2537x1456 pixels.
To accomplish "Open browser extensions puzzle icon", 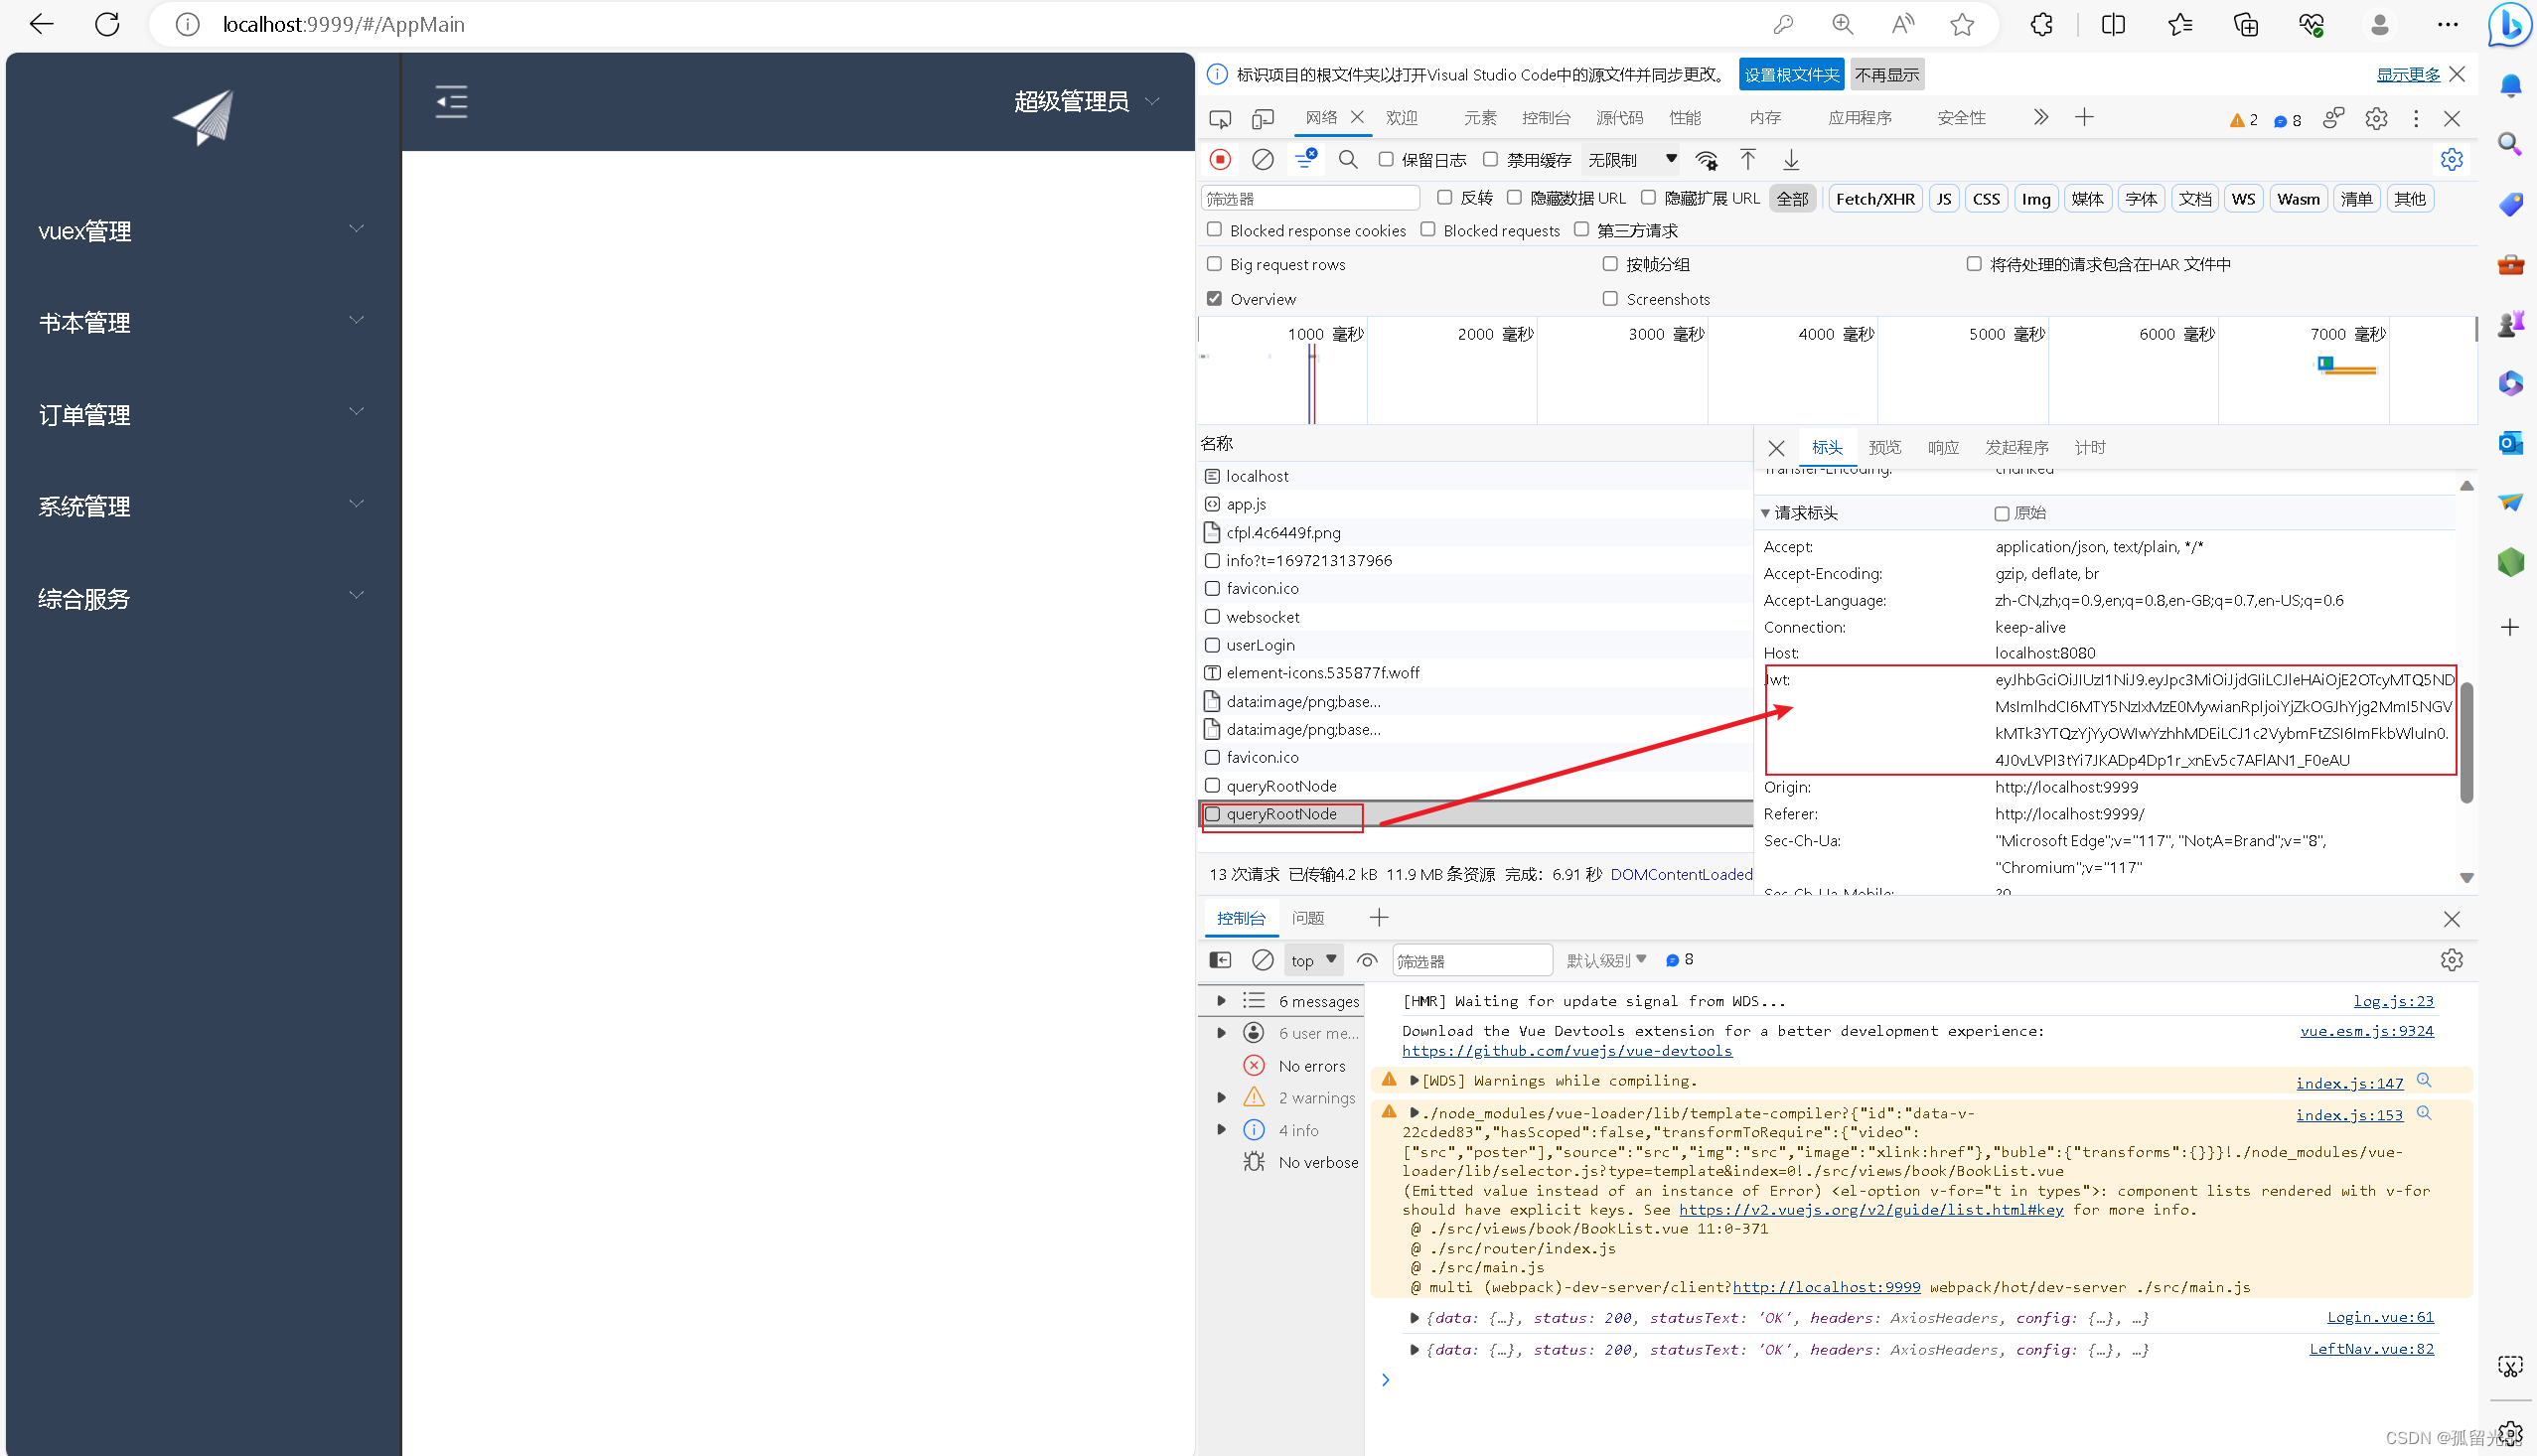I will (x=2041, y=24).
